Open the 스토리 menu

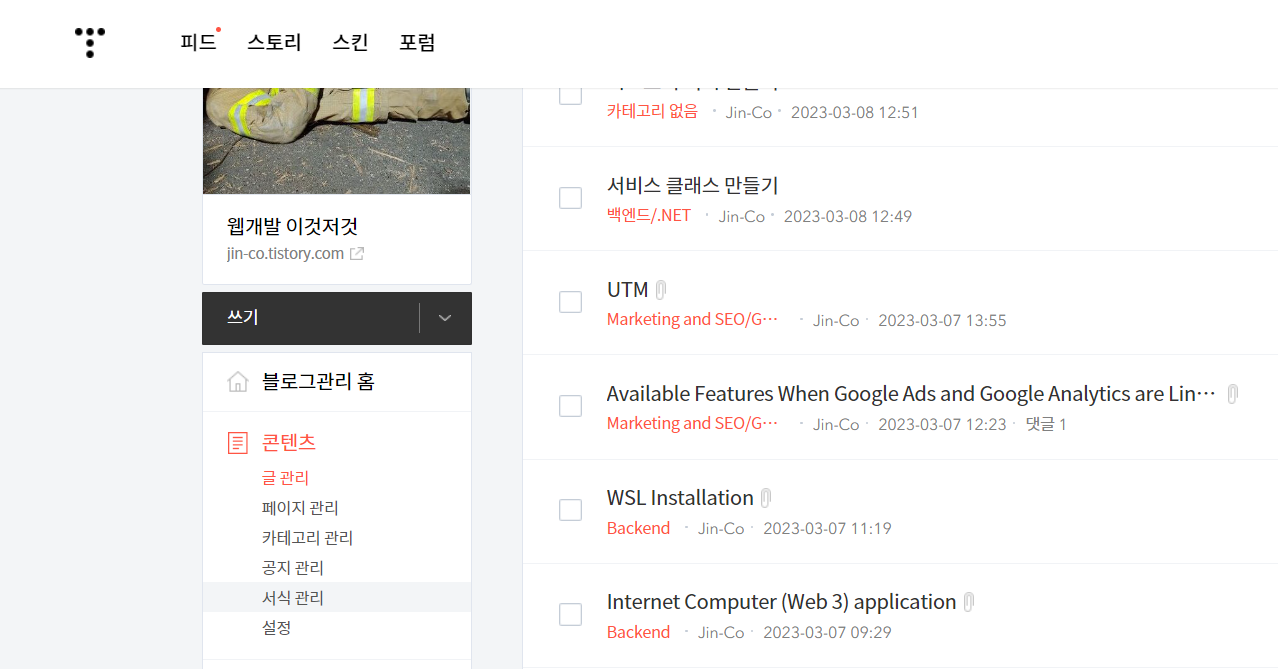tap(274, 42)
